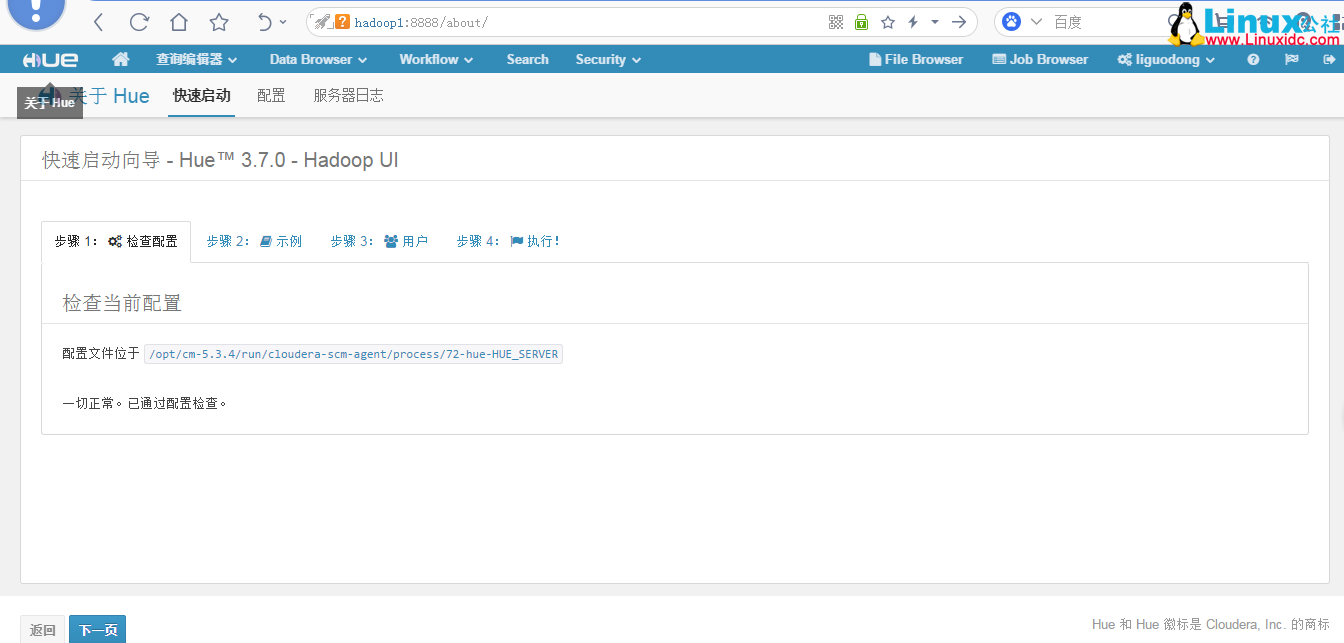Viewport: 1344px width, 643px height.
Task: Open the 服务器日志 tab
Action: [x=348, y=96]
